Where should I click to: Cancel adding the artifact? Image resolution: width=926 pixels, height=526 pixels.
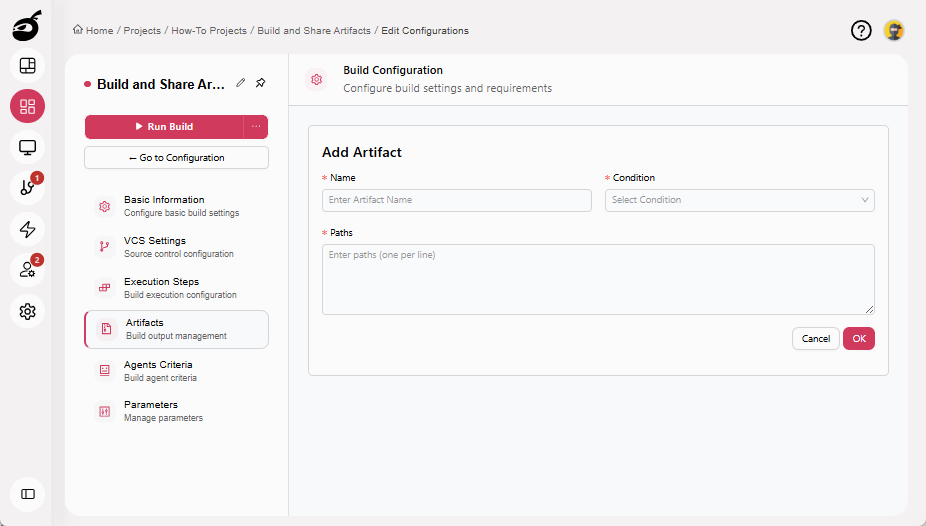click(816, 338)
